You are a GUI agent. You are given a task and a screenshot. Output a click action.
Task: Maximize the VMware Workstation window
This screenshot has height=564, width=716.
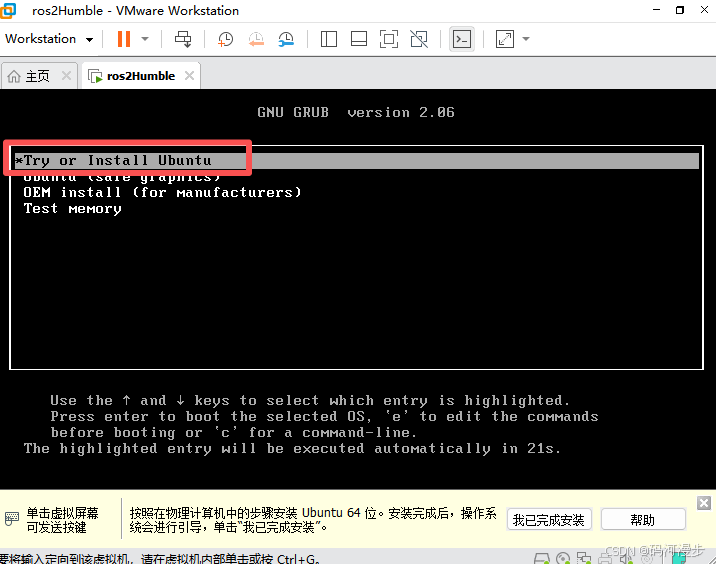[x=680, y=10]
